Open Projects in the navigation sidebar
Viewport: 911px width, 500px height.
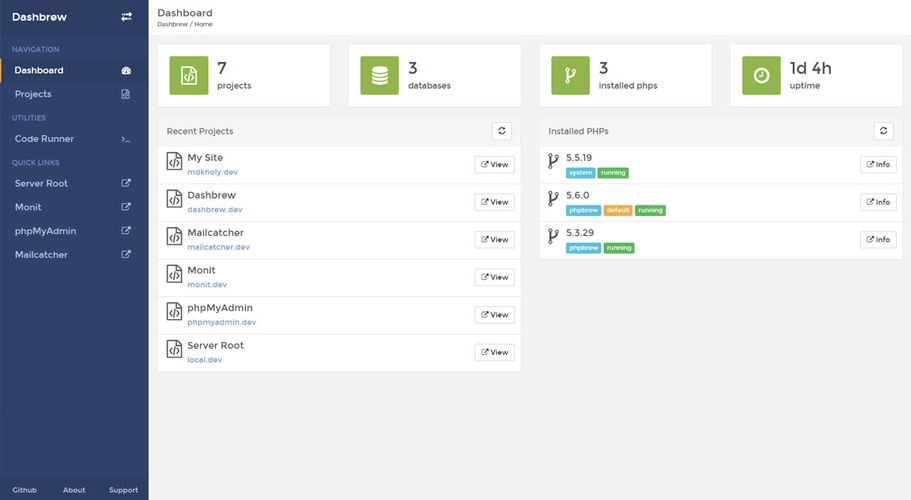[x=33, y=94]
